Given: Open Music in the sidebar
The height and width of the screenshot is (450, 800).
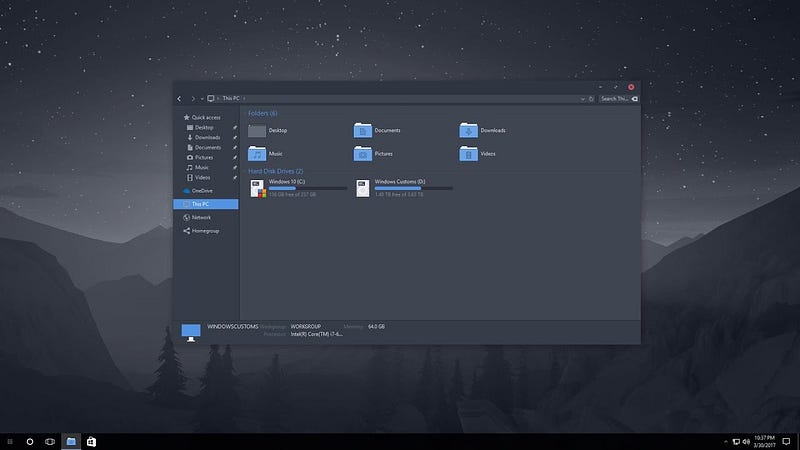Looking at the screenshot, I should coord(197,167).
